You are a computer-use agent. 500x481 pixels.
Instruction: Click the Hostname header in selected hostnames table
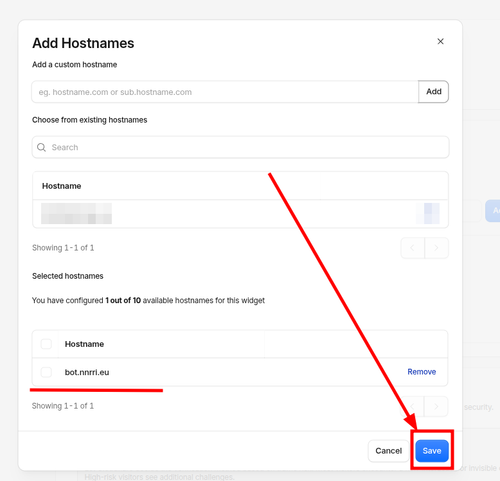point(84,344)
